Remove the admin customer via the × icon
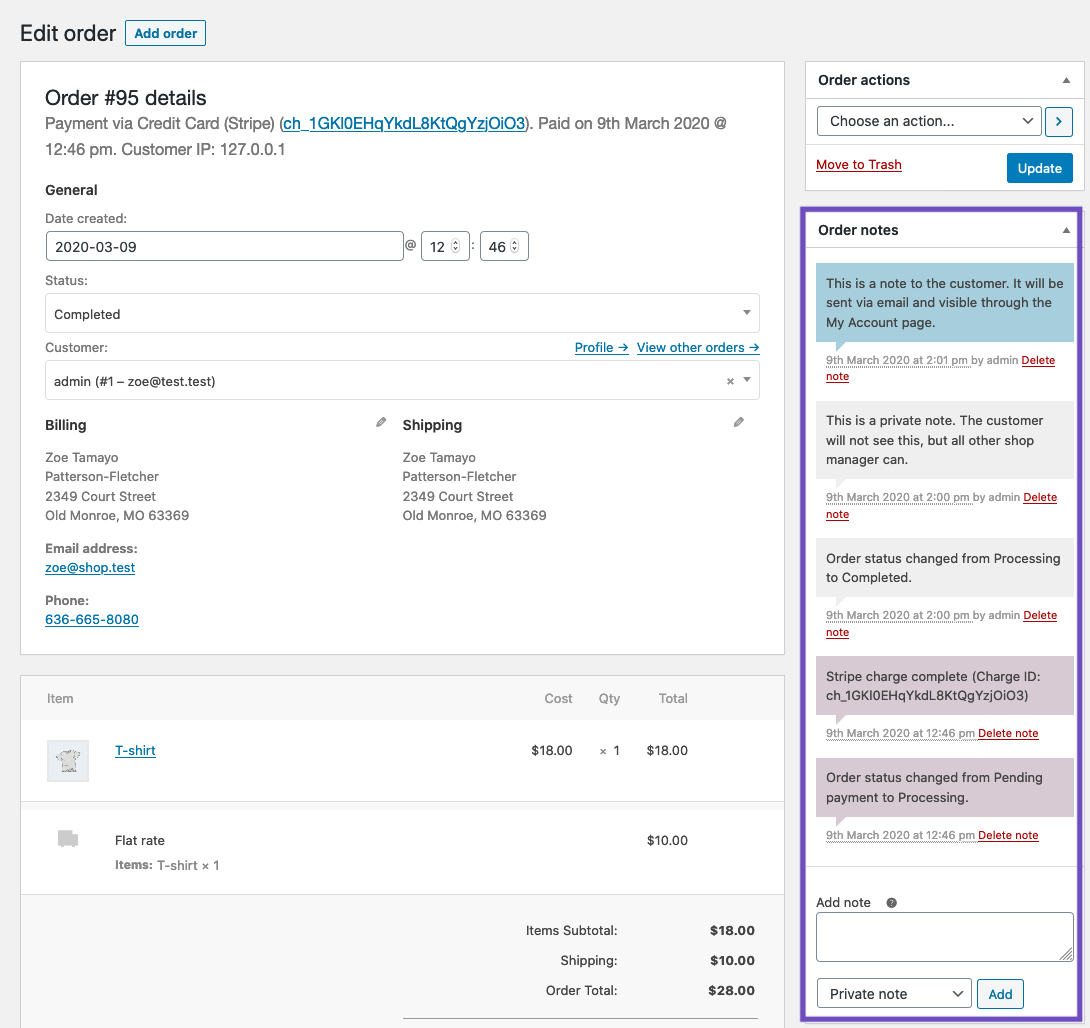Image resolution: width=1090 pixels, height=1028 pixels. [729, 380]
